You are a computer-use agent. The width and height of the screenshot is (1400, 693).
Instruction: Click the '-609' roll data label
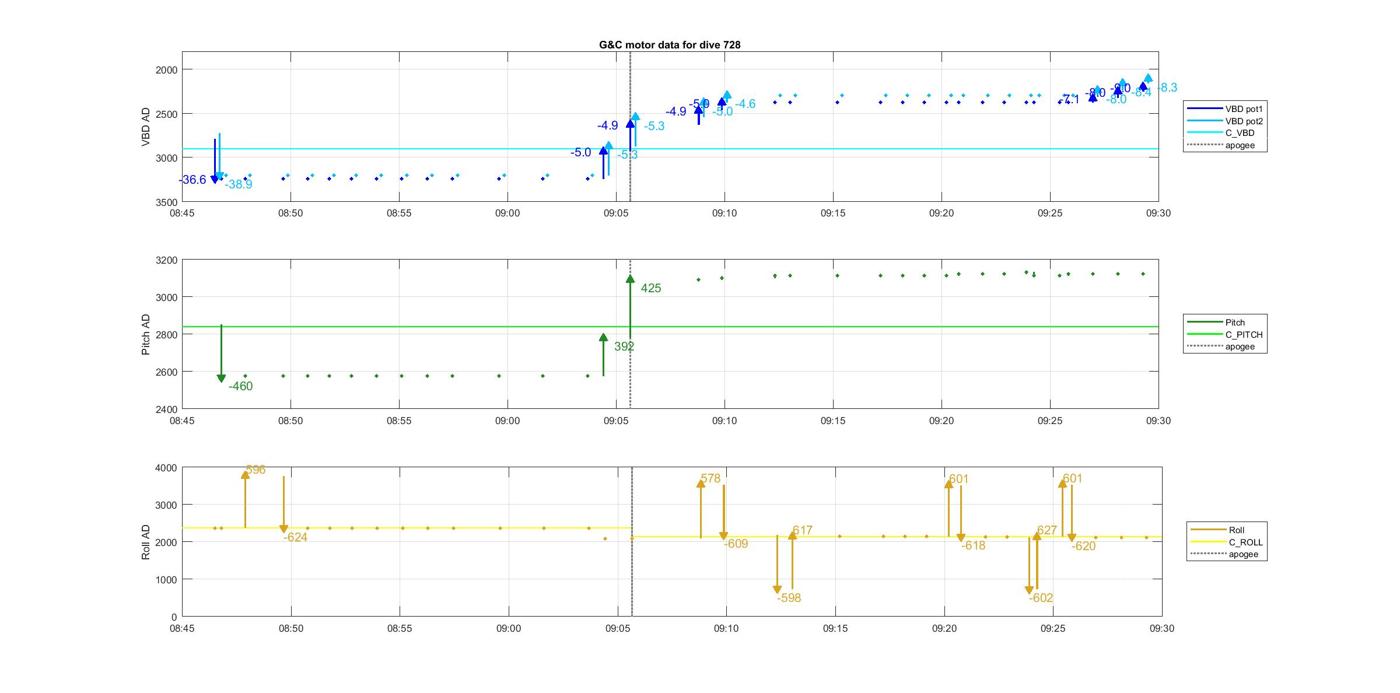tap(736, 544)
